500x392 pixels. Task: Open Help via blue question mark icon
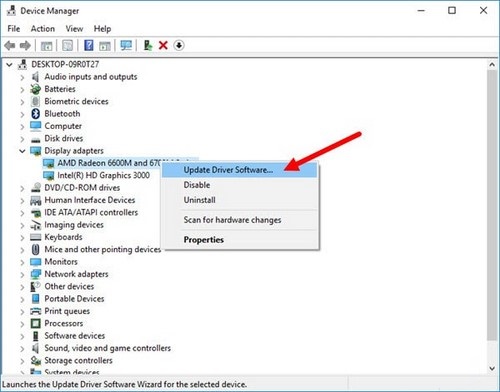[x=89, y=45]
